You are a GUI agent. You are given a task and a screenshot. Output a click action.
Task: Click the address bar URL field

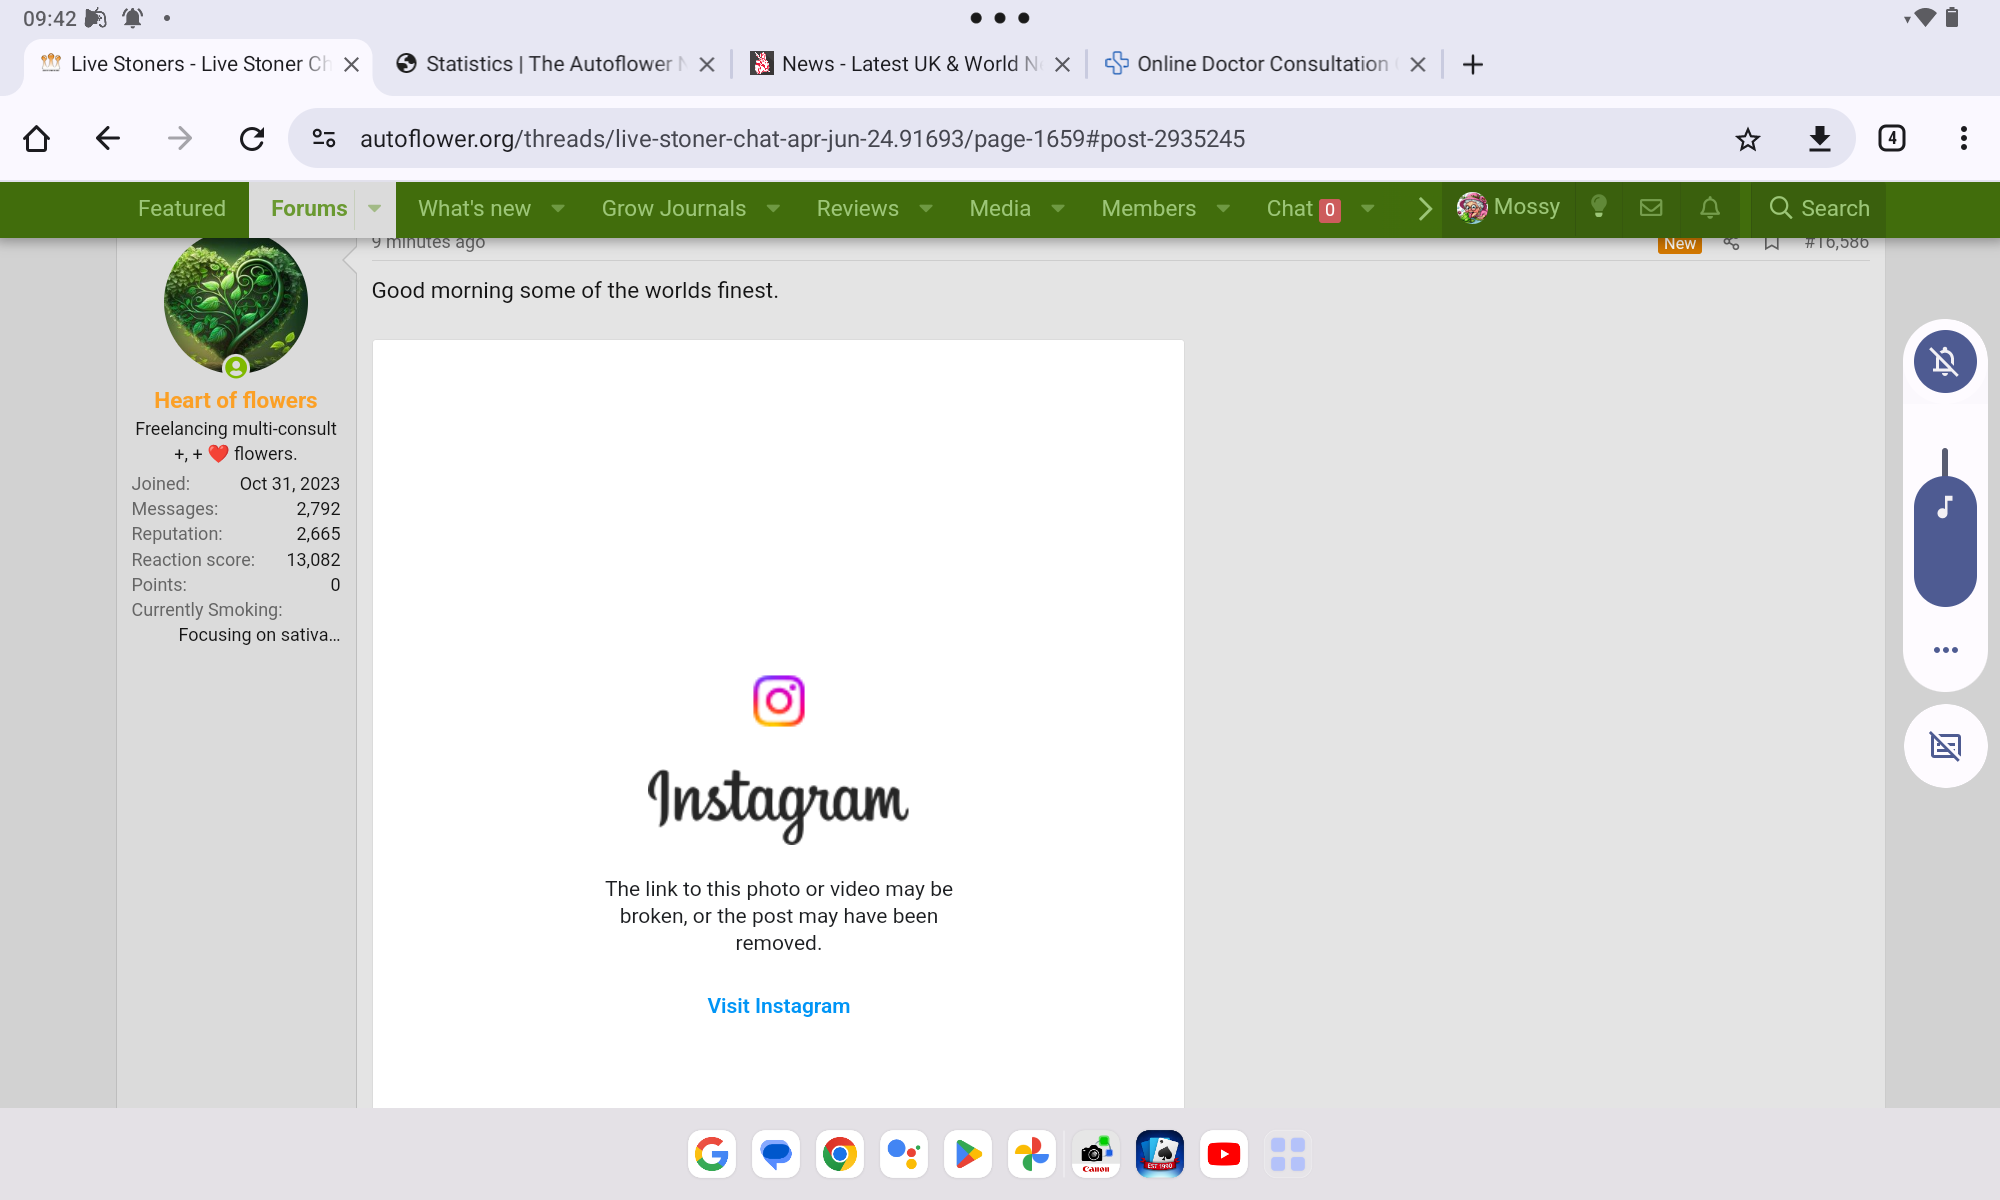pos(802,138)
